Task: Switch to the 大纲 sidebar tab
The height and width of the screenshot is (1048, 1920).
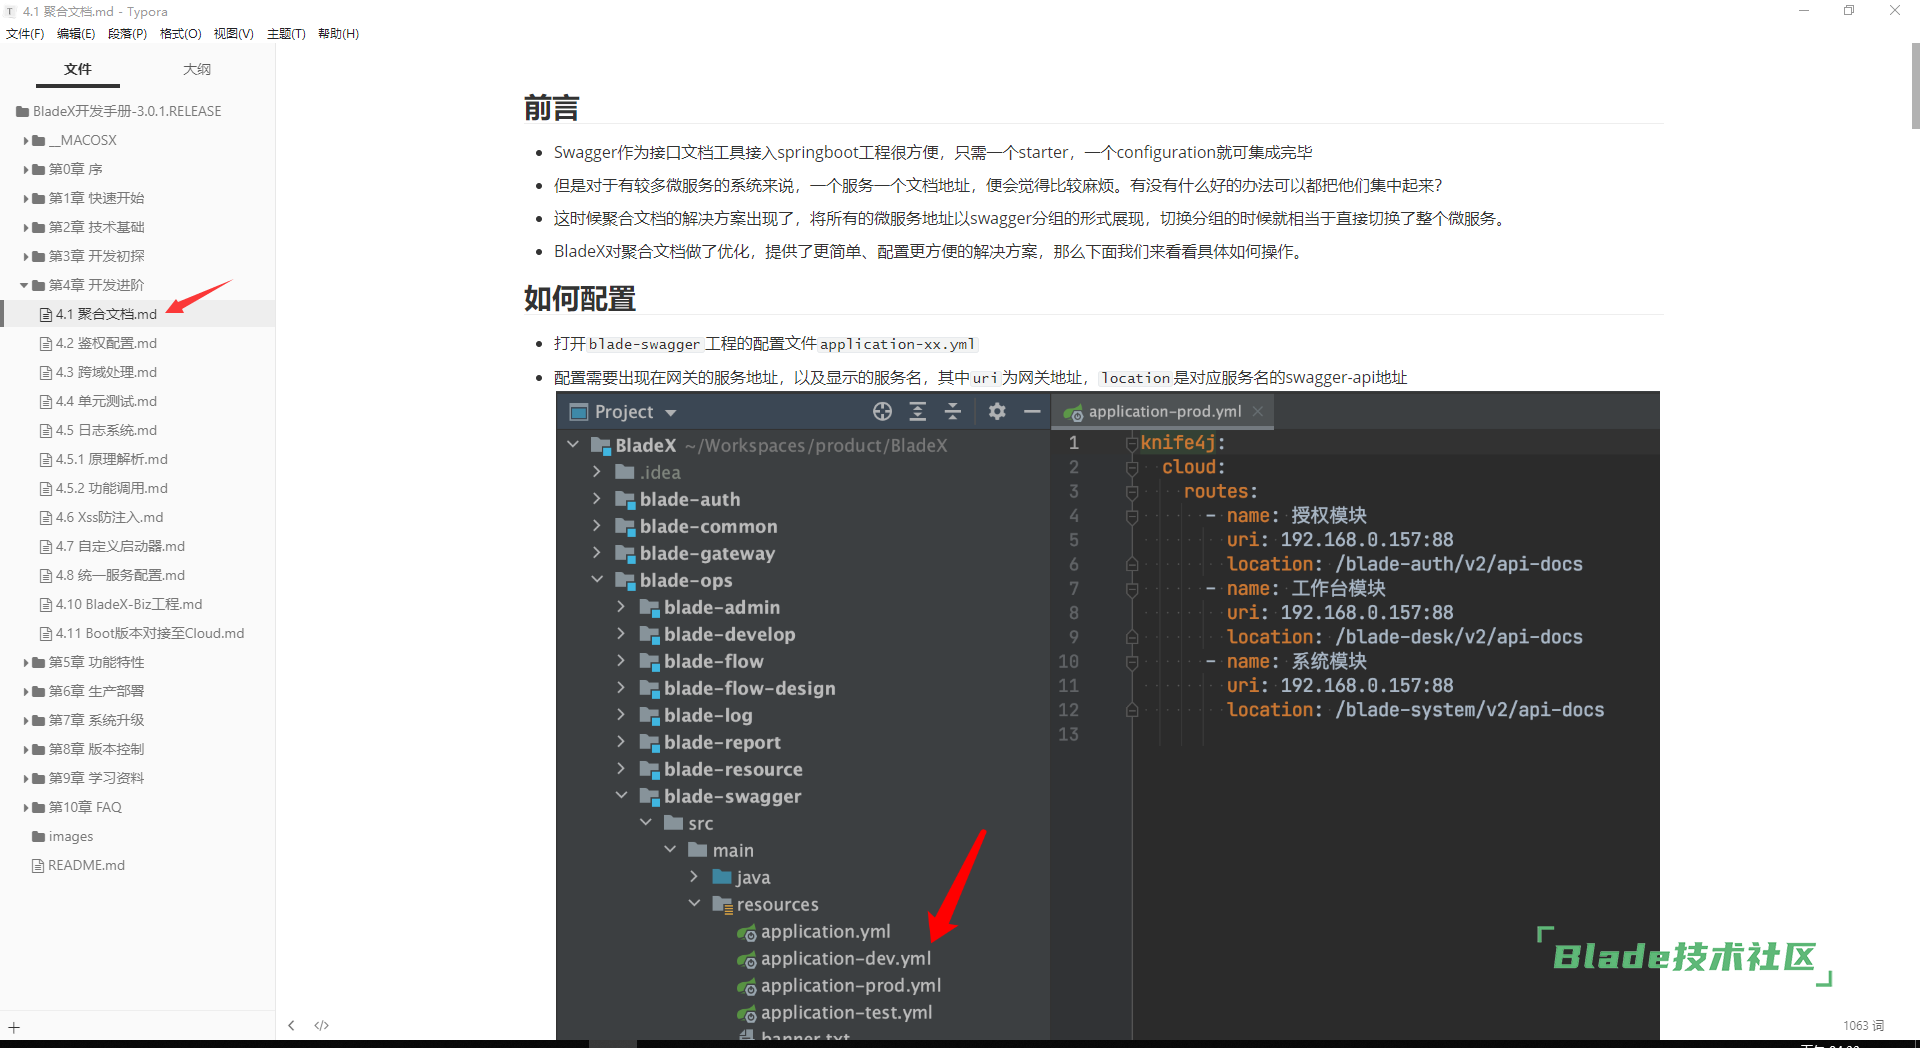Action: (197, 69)
